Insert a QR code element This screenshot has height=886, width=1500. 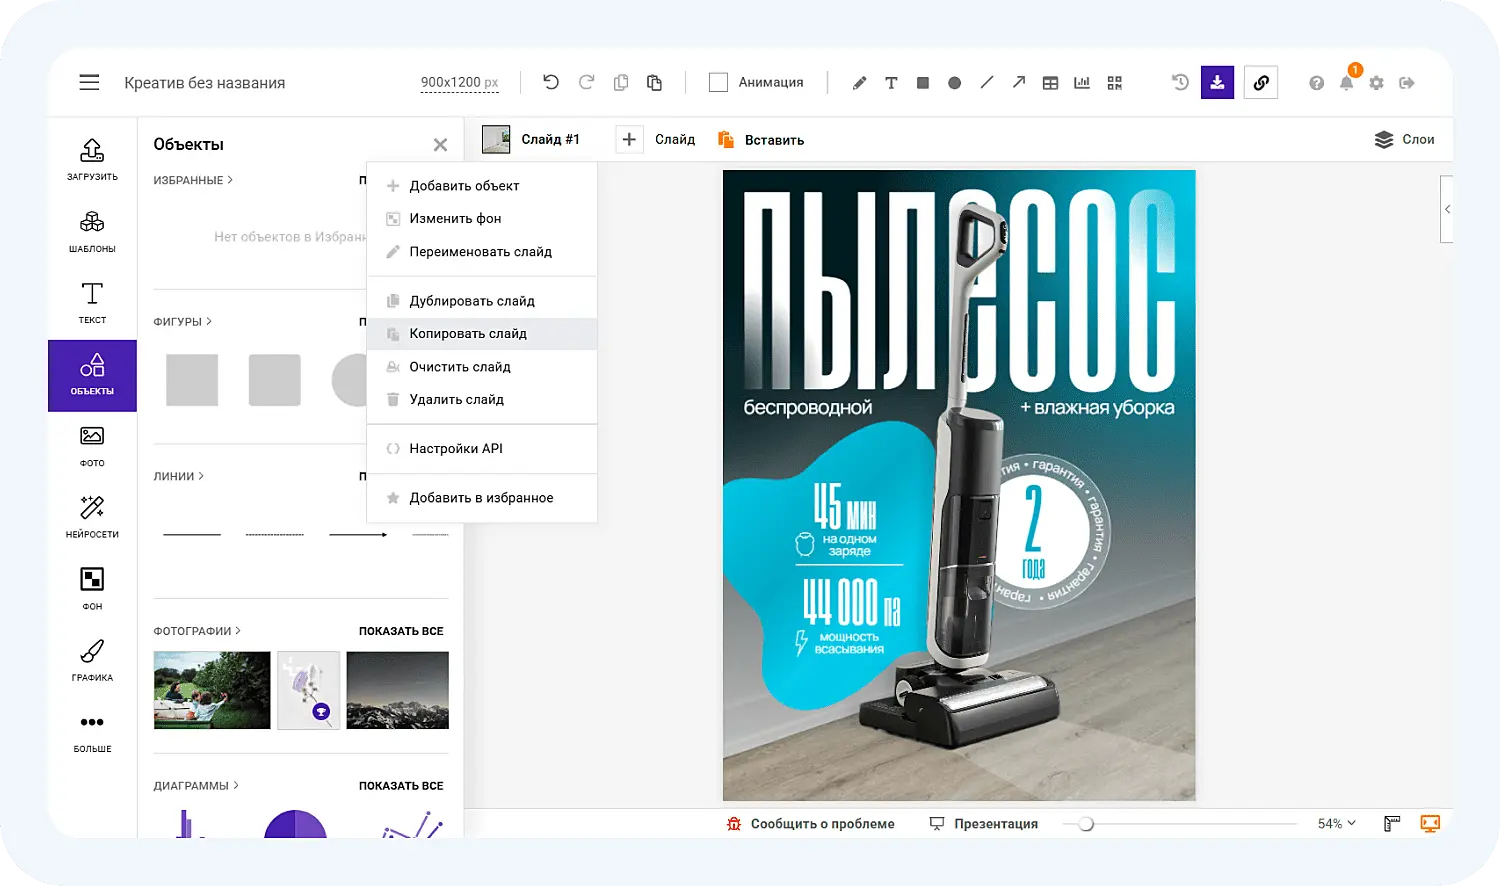pyautogui.click(x=1114, y=82)
